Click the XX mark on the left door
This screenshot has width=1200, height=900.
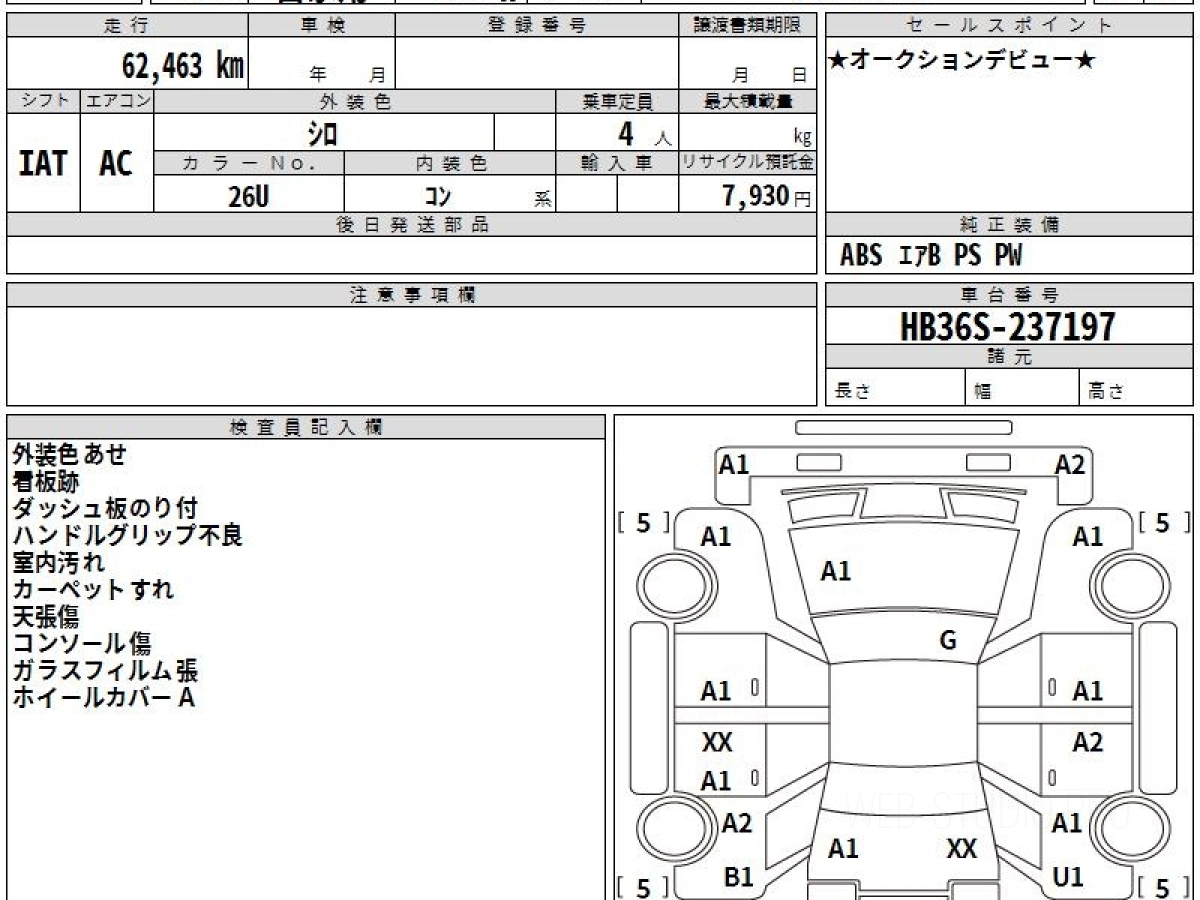click(x=717, y=743)
